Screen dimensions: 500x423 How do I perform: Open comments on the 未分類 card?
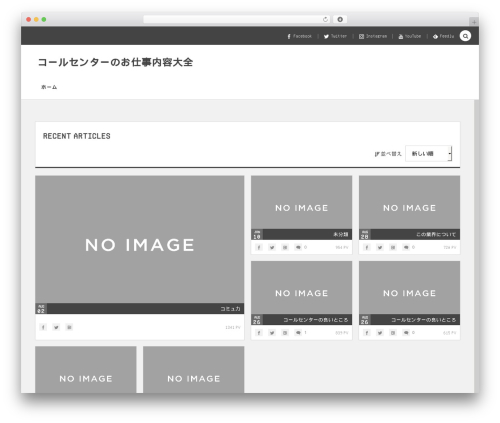click(298, 247)
